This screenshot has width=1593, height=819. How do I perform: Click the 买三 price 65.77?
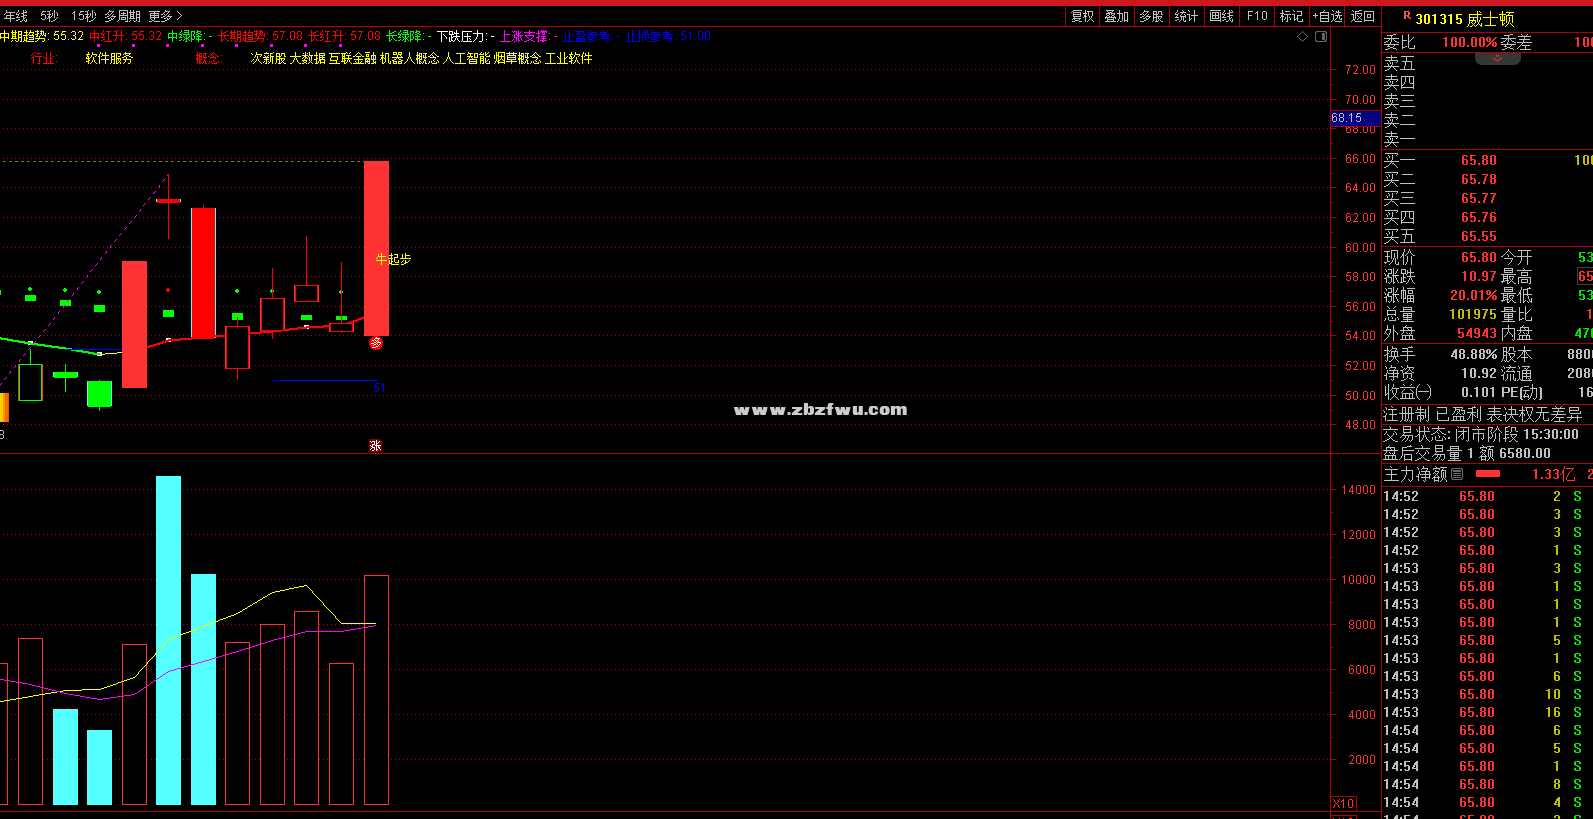[1478, 199]
